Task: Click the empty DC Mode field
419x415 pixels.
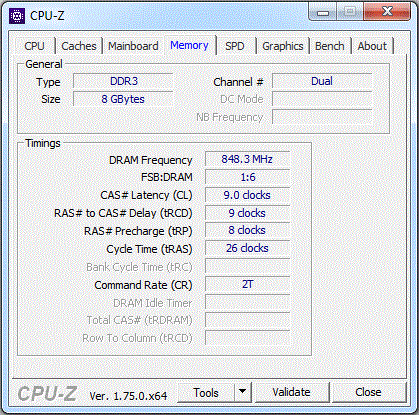Action: pos(322,99)
